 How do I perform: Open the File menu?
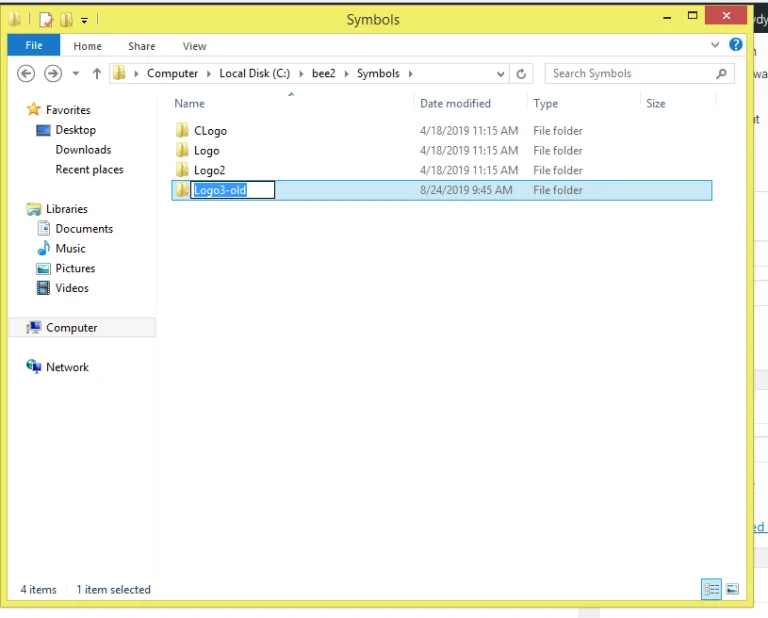coord(34,46)
